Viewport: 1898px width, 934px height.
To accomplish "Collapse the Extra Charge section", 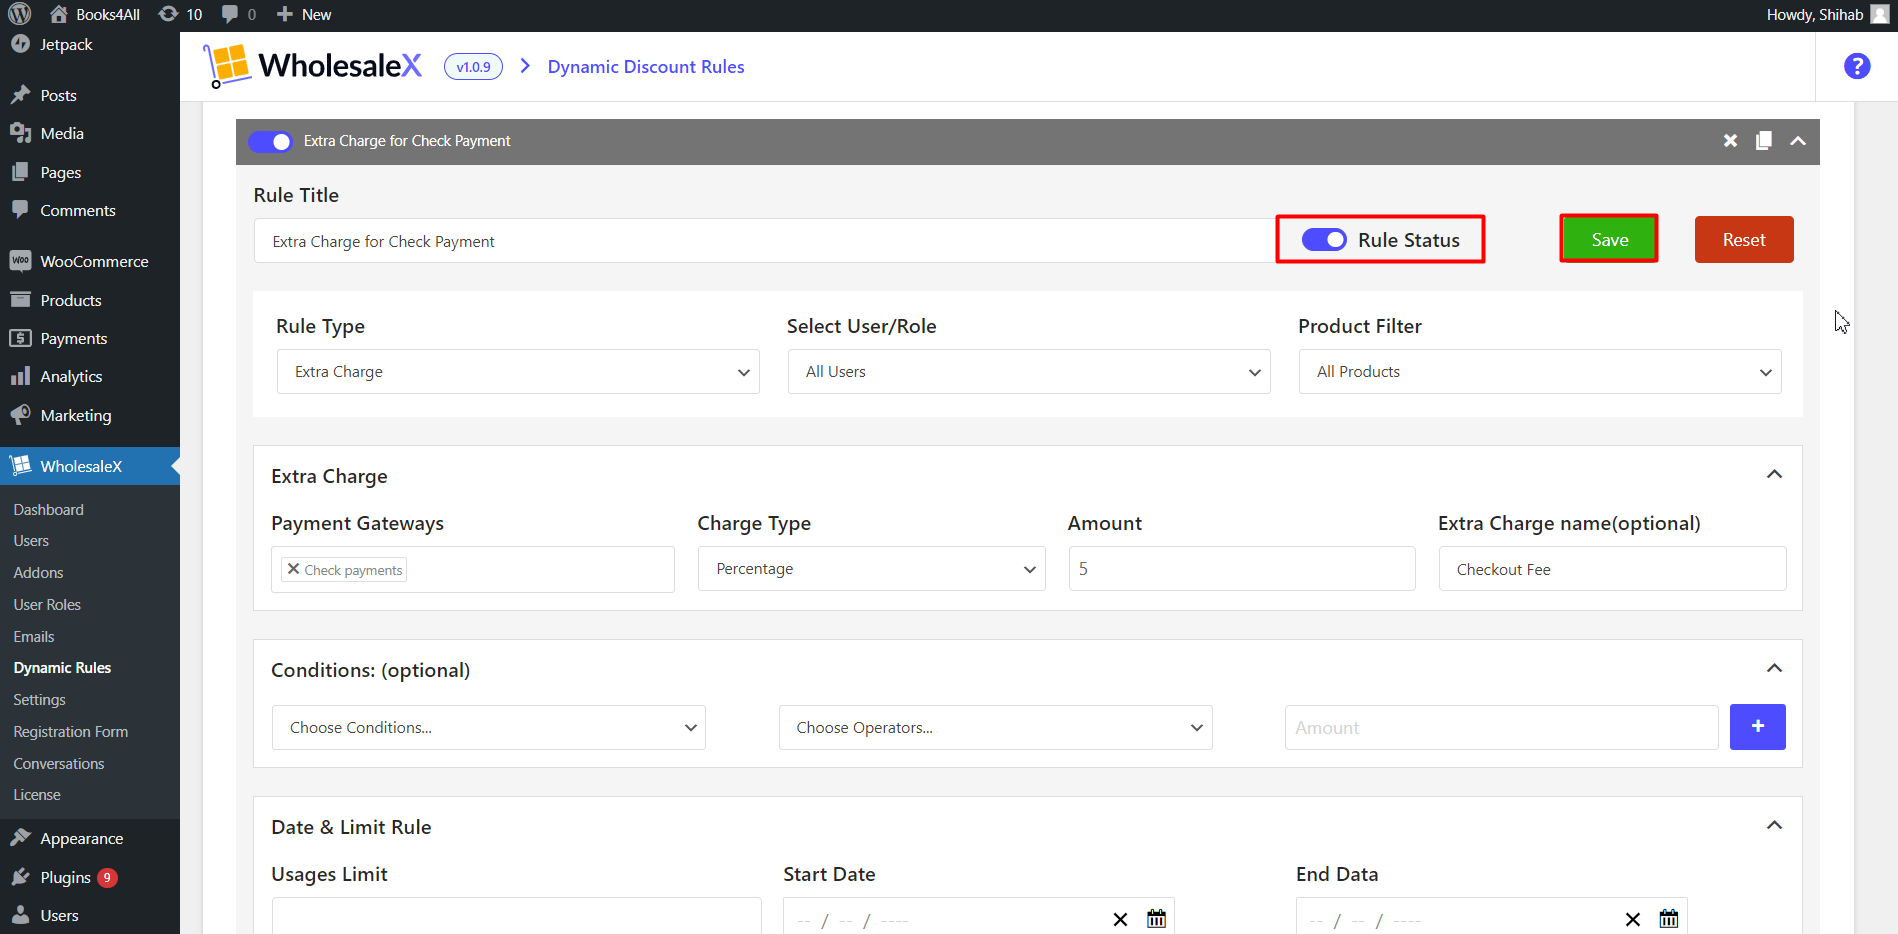I will coord(1774,474).
